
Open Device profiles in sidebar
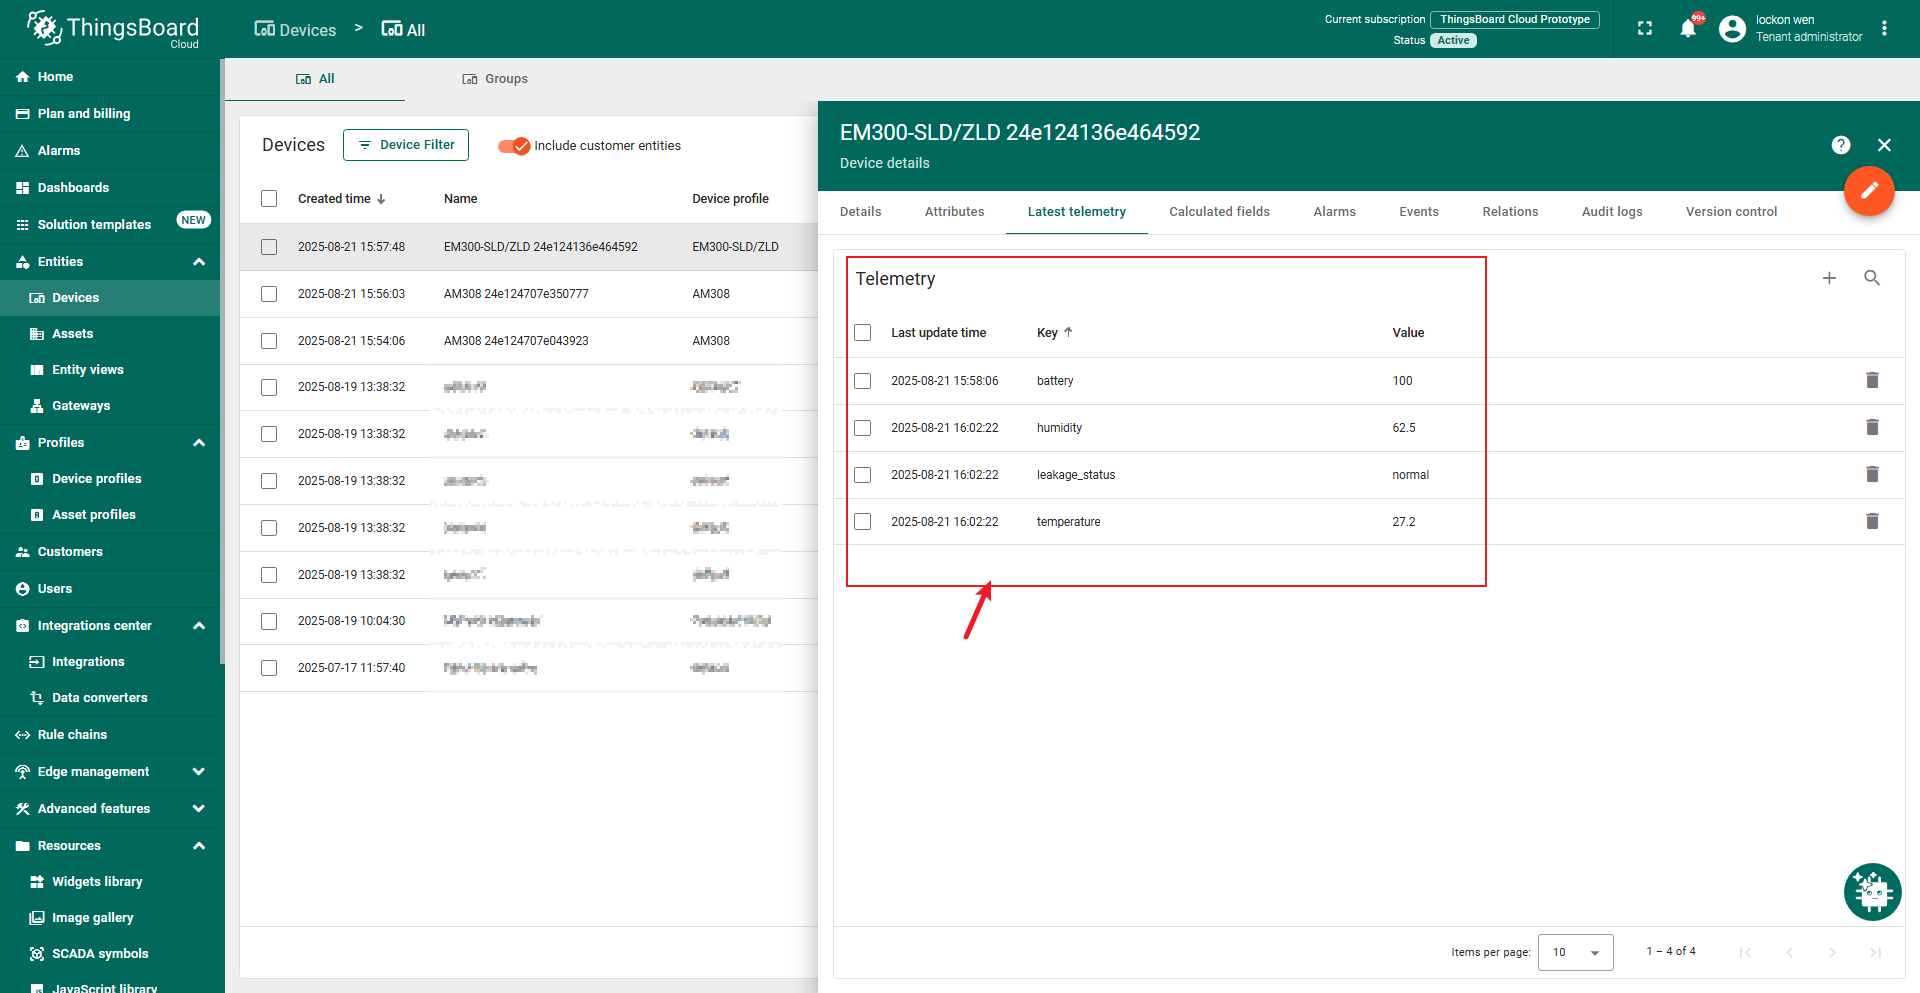[x=110, y=479]
